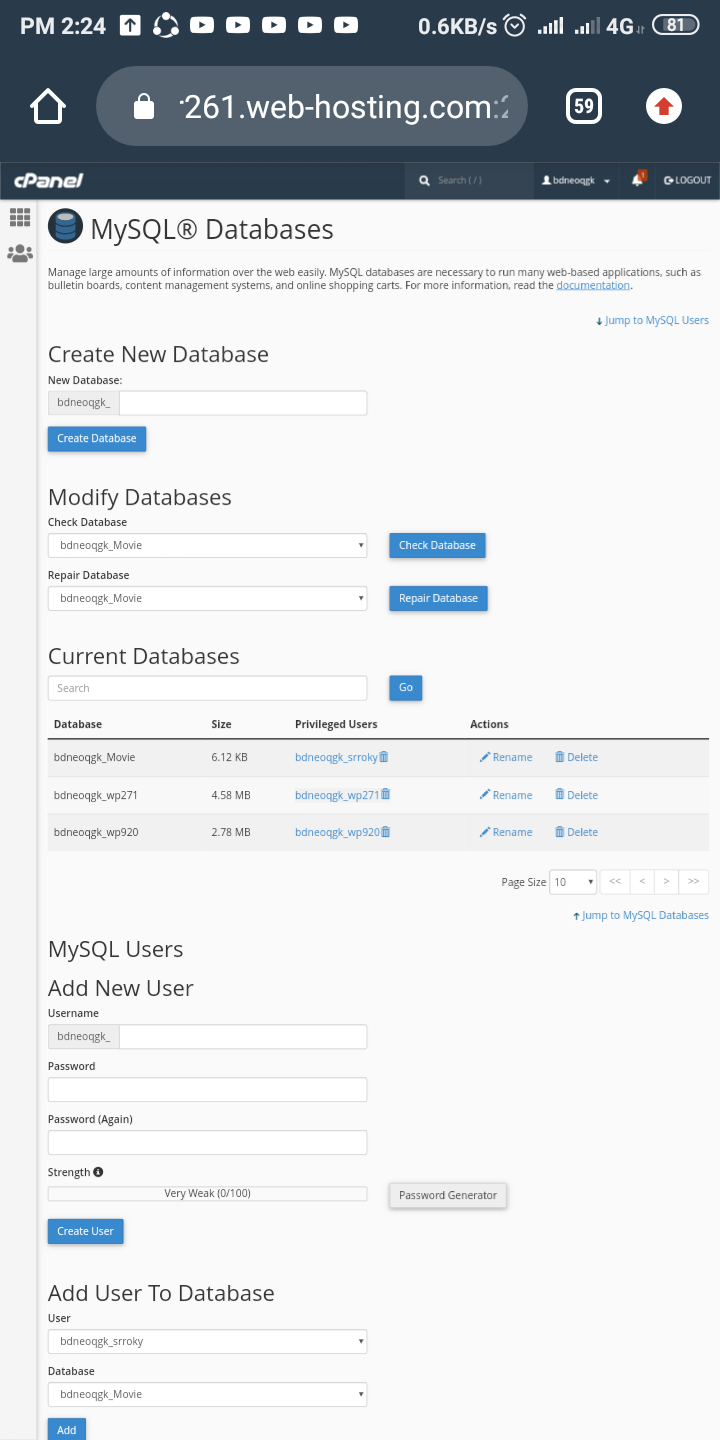720x1440 pixels.
Task: Open the Repair Database dropdown
Action: [207, 598]
